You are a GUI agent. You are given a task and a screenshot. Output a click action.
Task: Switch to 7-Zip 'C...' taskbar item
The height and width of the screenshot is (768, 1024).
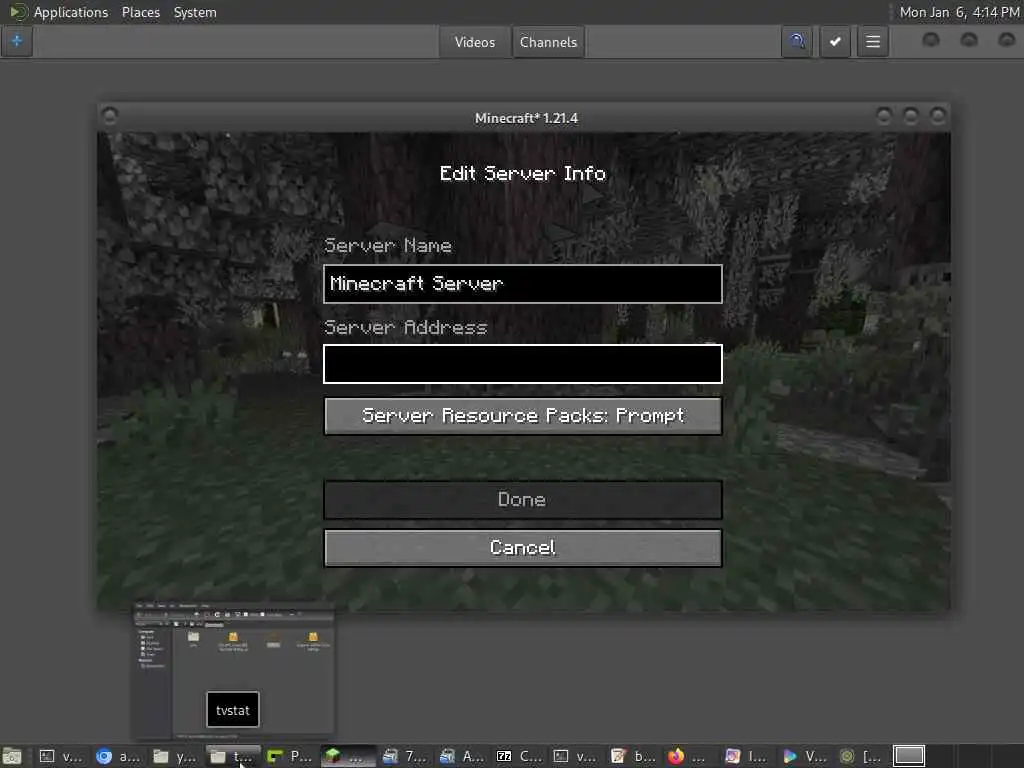point(519,756)
